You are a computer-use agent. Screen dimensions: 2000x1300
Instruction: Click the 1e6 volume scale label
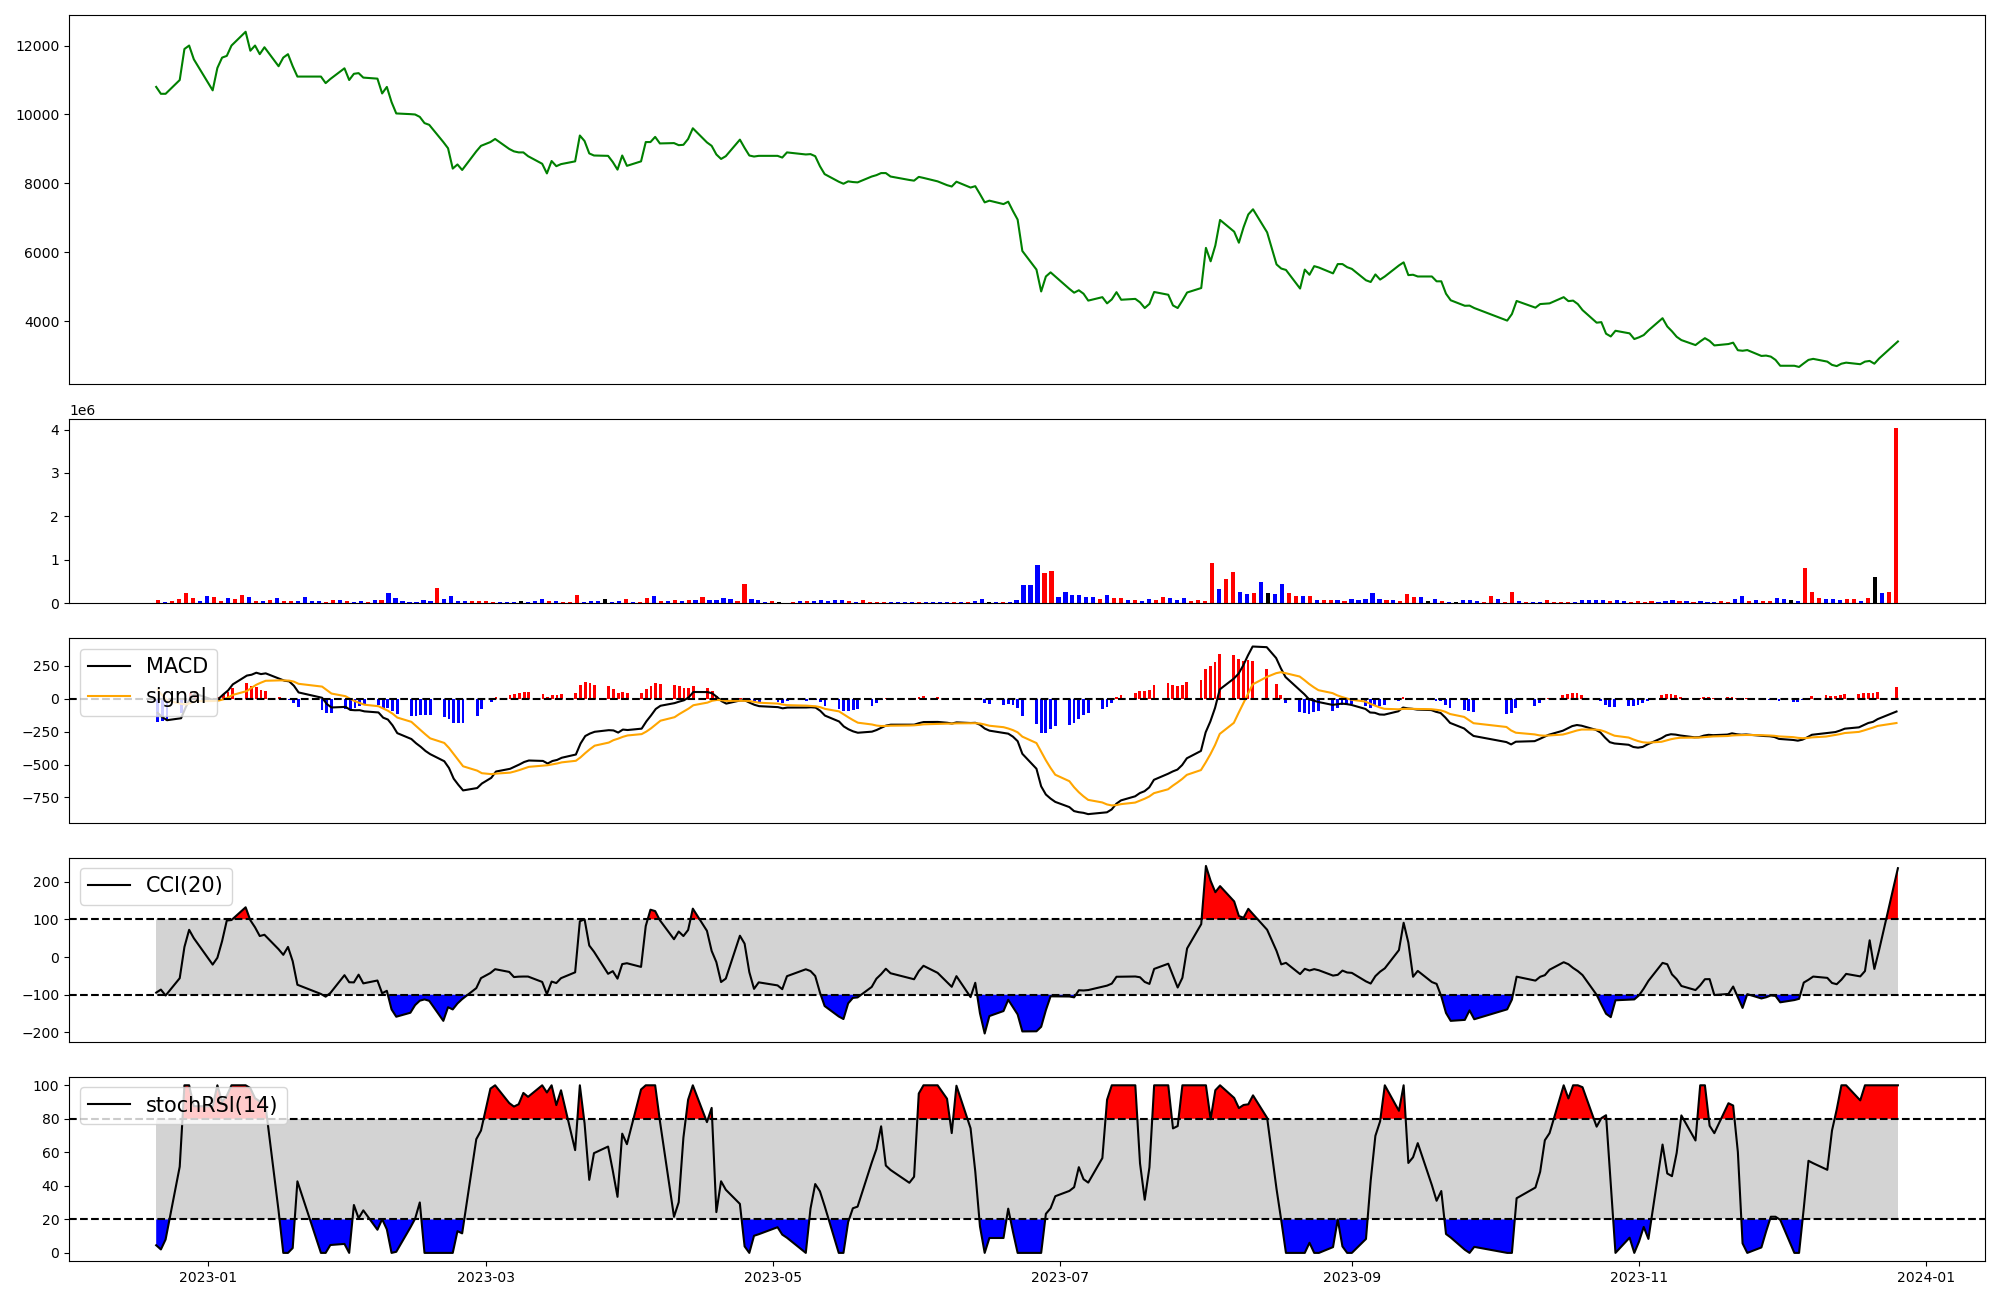pos(82,410)
